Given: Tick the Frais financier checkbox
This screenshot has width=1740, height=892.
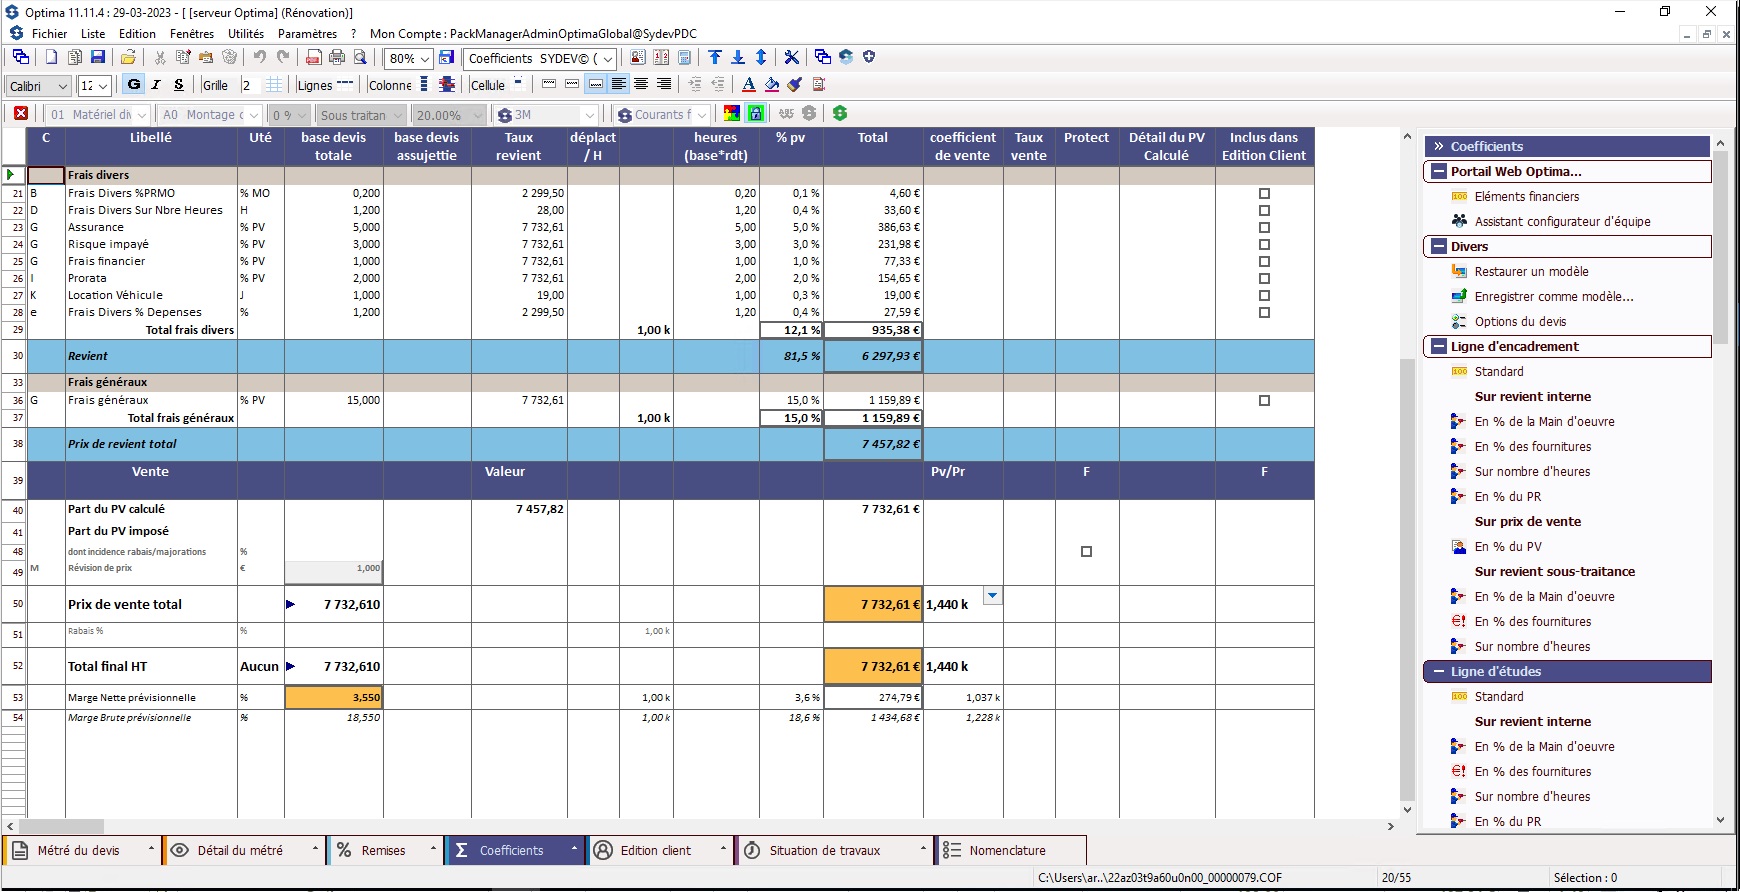Looking at the screenshot, I should coord(1264,261).
